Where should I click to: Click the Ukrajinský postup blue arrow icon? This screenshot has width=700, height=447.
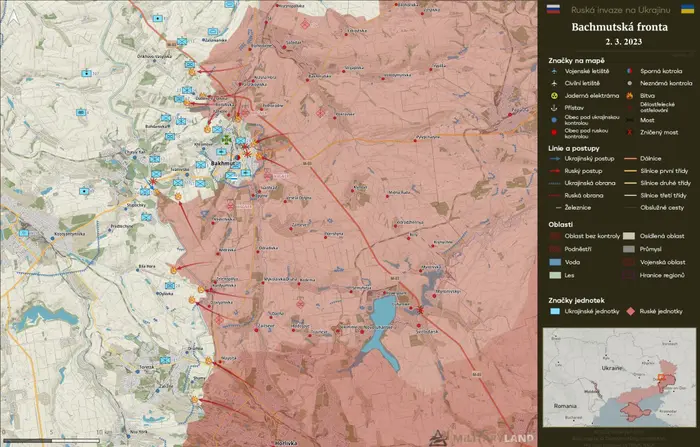pos(555,159)
